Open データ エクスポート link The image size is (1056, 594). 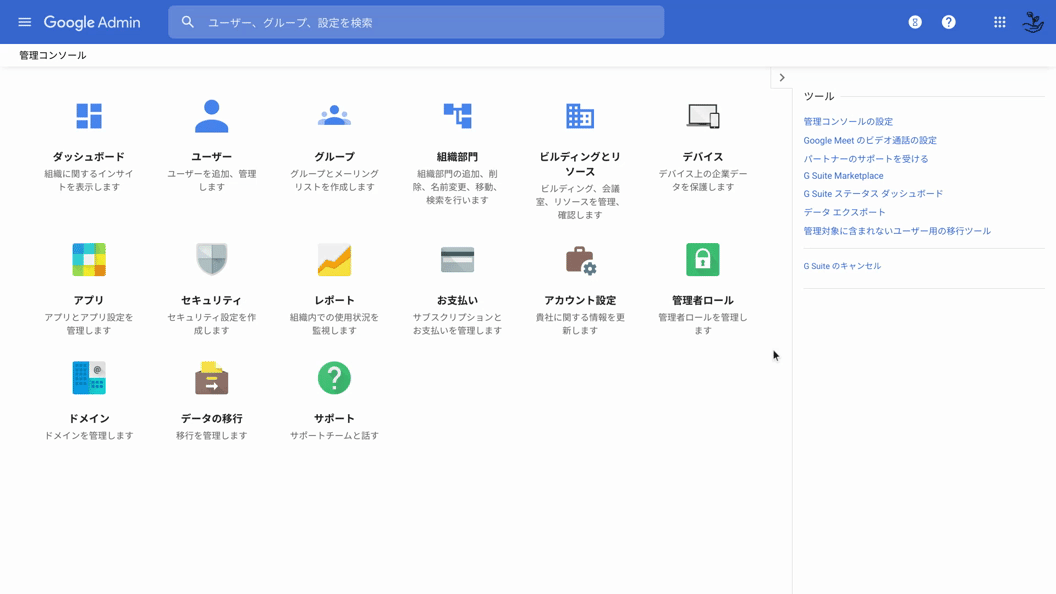coord(844,212)
